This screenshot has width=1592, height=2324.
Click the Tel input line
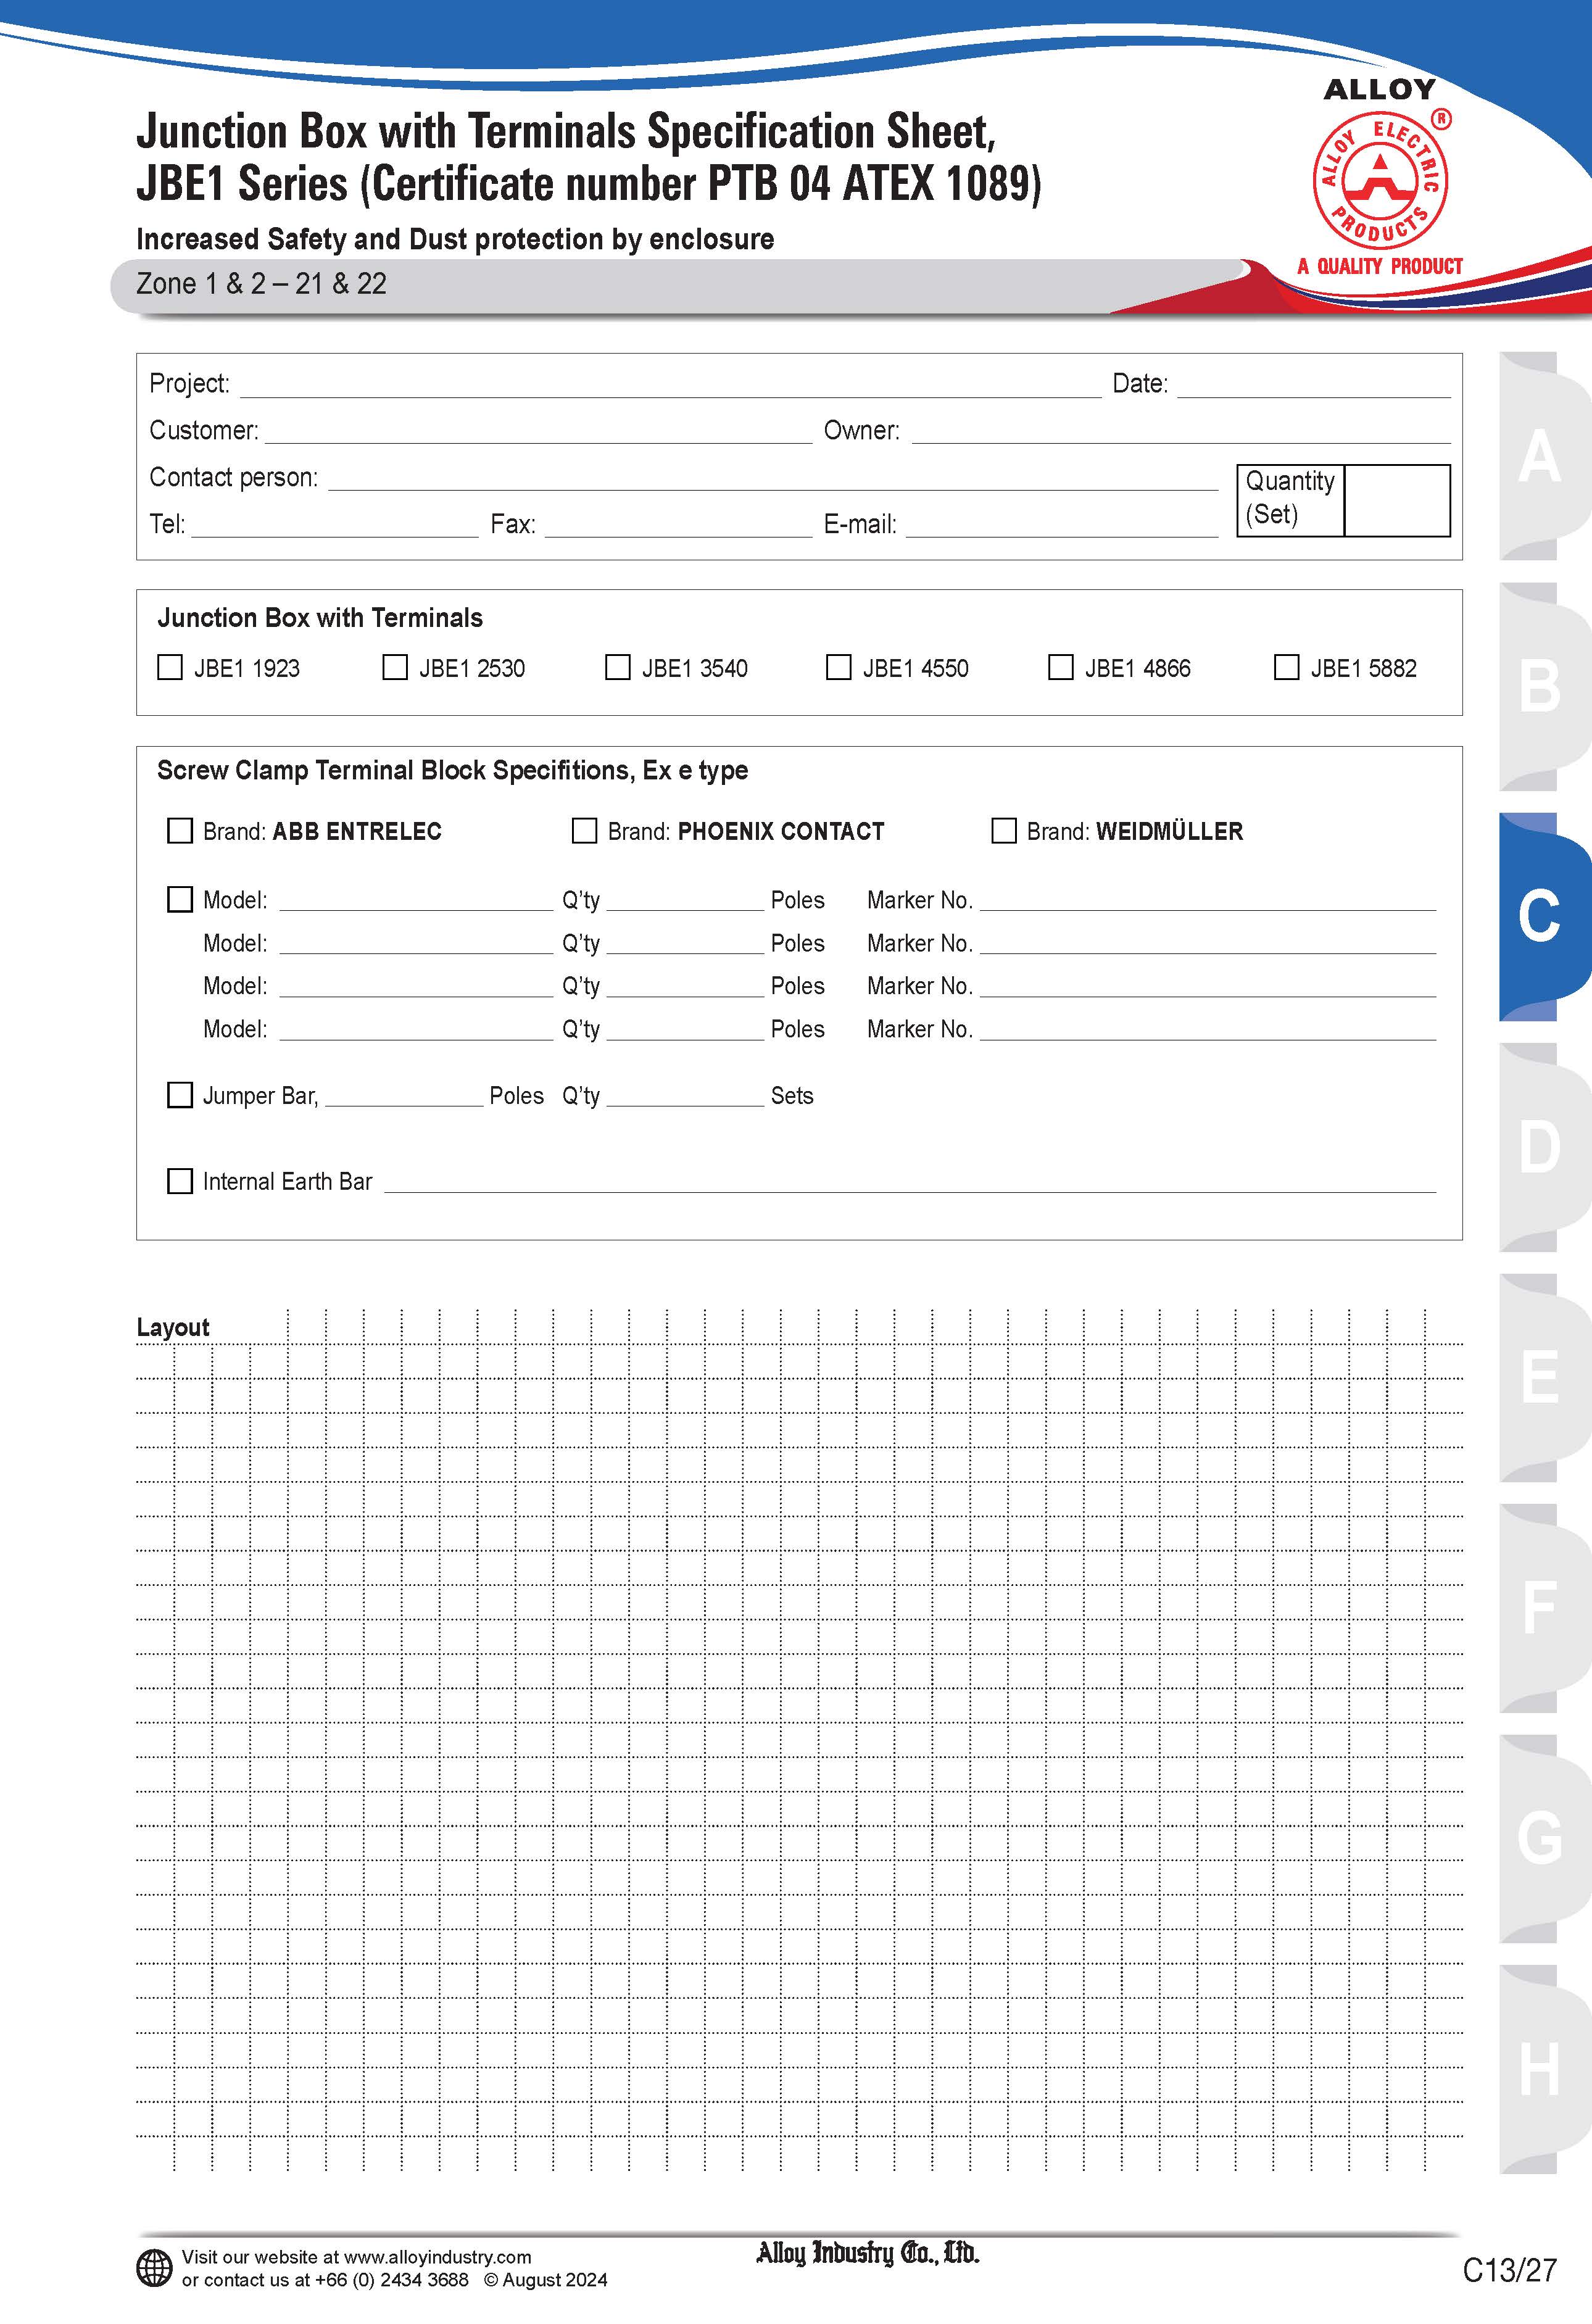(335, 525)
